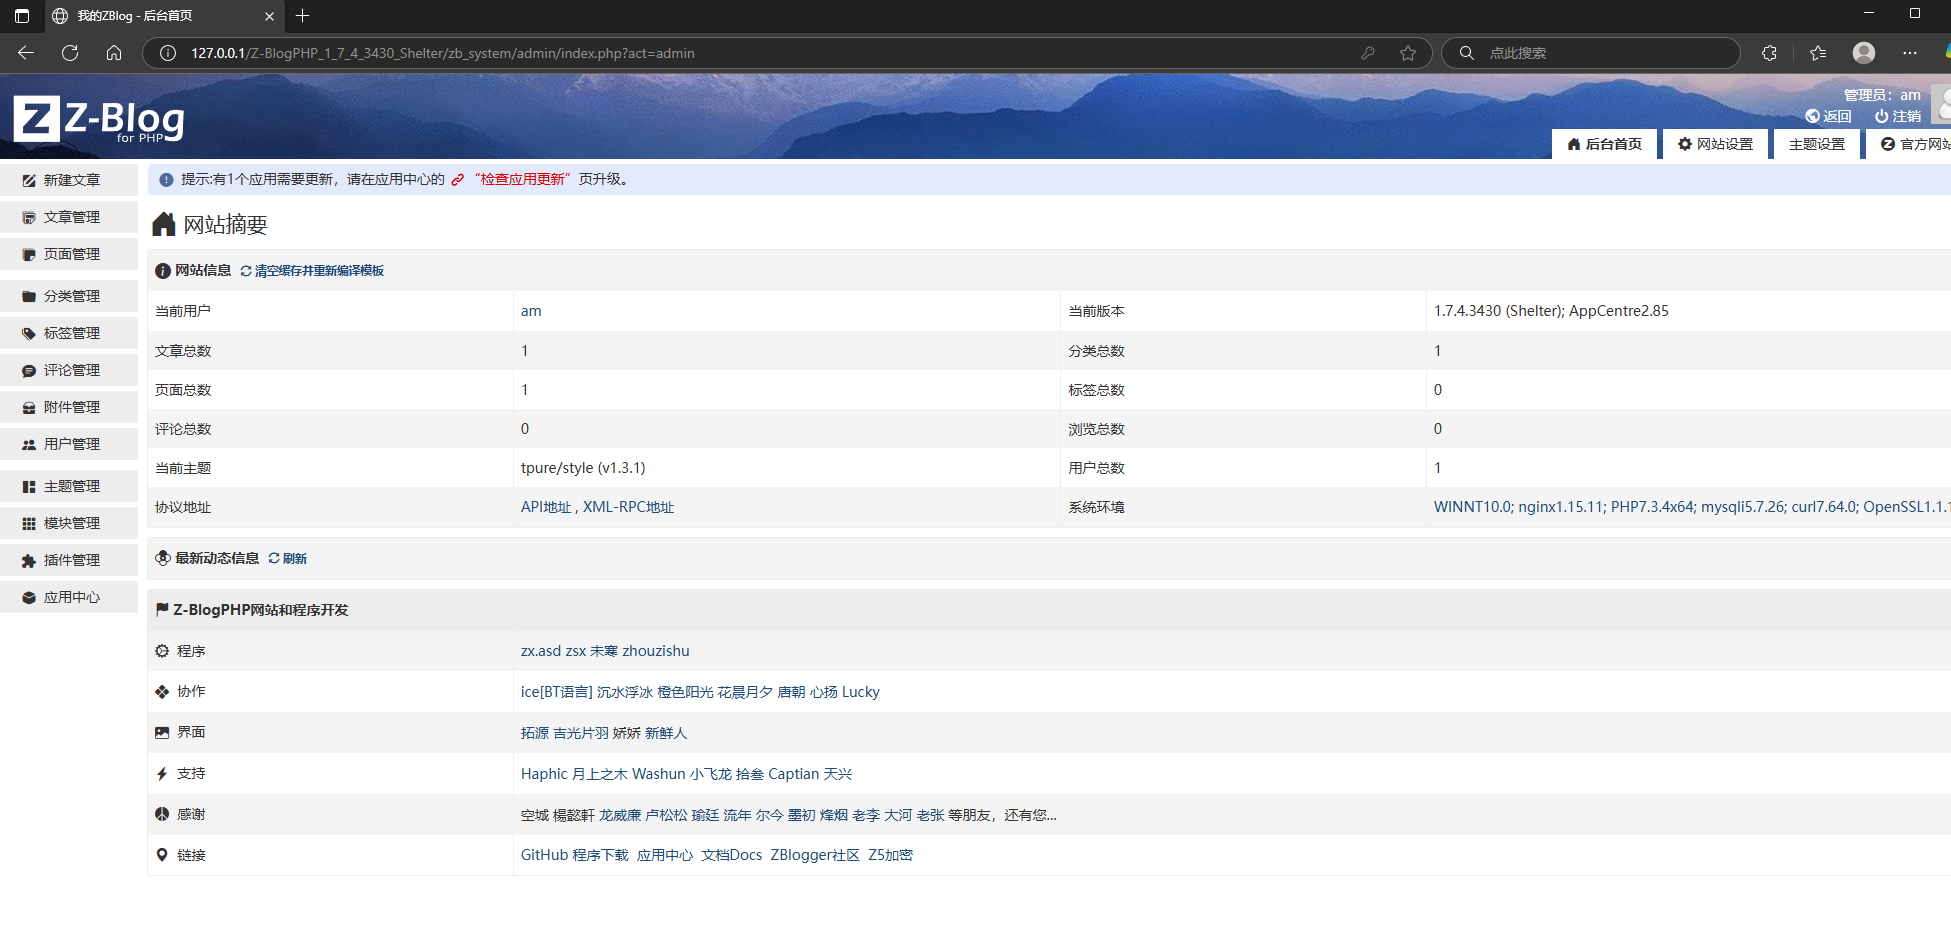Click the bookmark star icon in address bar
The height and width of the screenshot is (931, 1951).
pos(1408,53)
